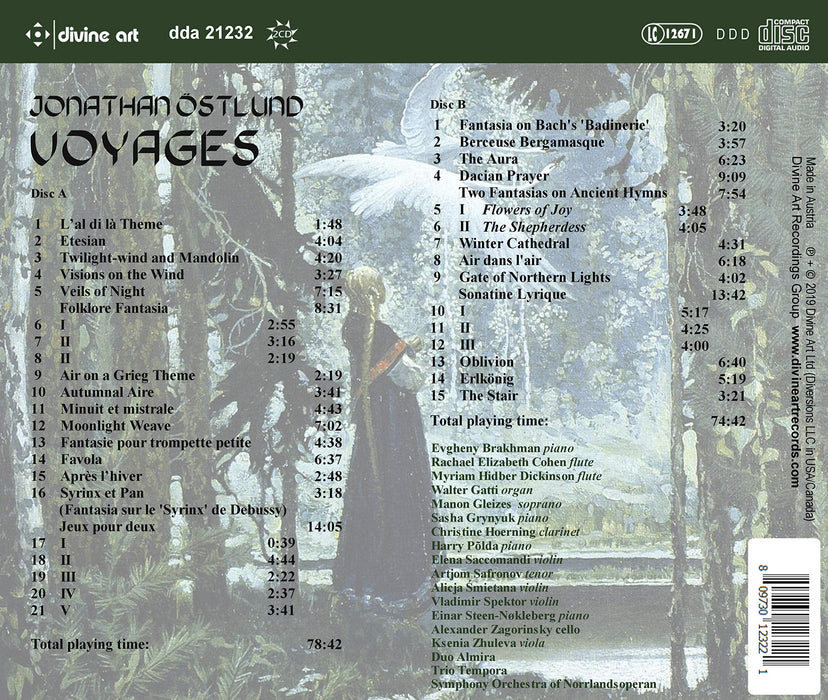Viewport: 828px width, 700px height.
Task: Click the Jonathan Östlund composer name
Action: [x=167, y=106]
